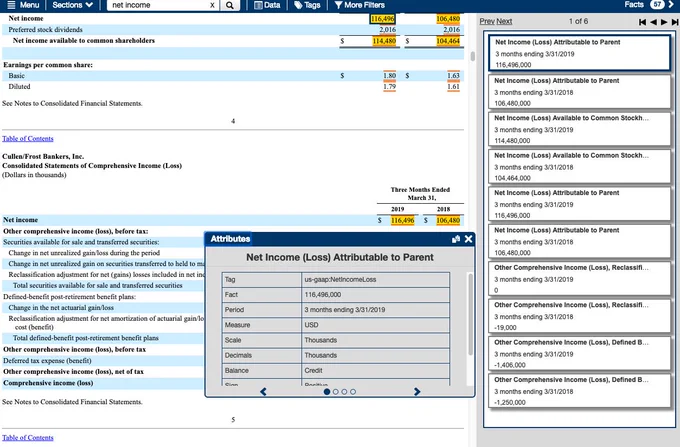The width and height of the screenshot is (680, 447).
Task: Click the magnifier search button
Action: [230, 5]
